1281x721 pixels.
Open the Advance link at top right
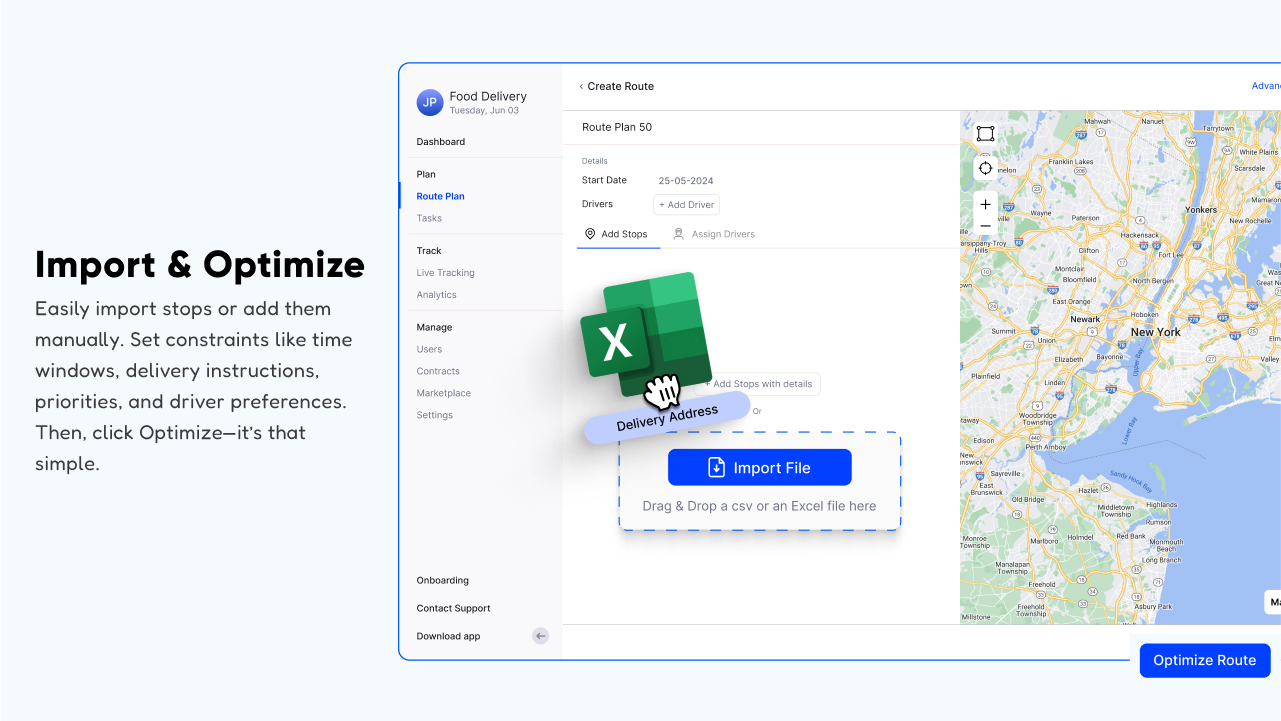[x=1265, y=85]
